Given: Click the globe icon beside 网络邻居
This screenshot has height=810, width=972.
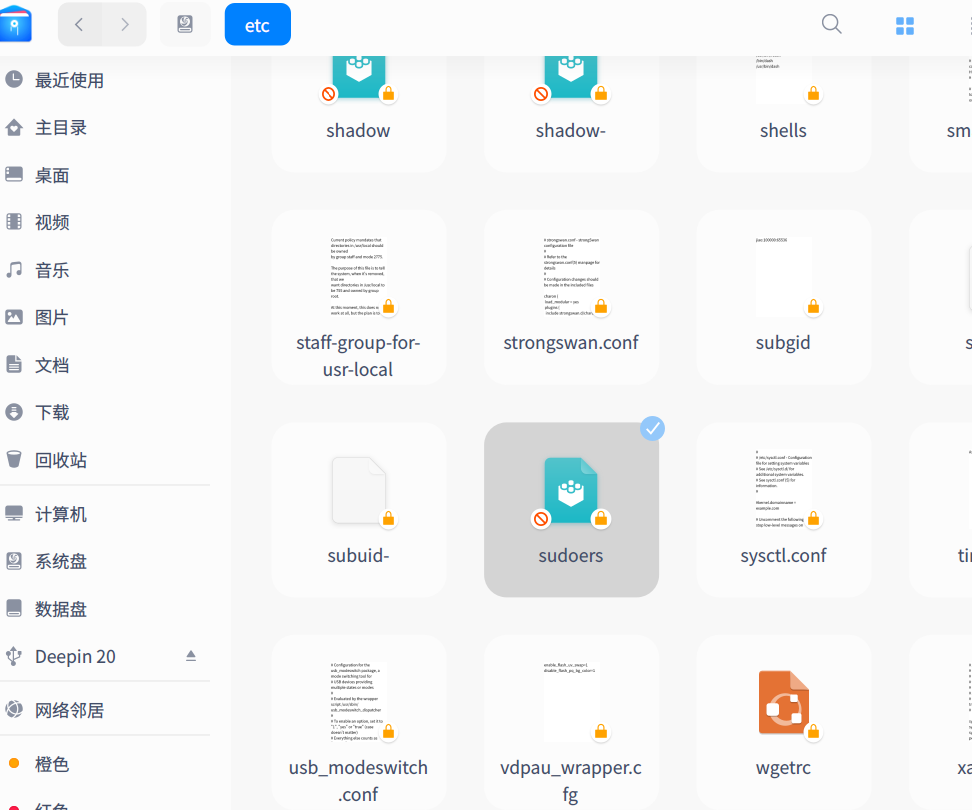Looking at the screenshot, I should [14, 709].
